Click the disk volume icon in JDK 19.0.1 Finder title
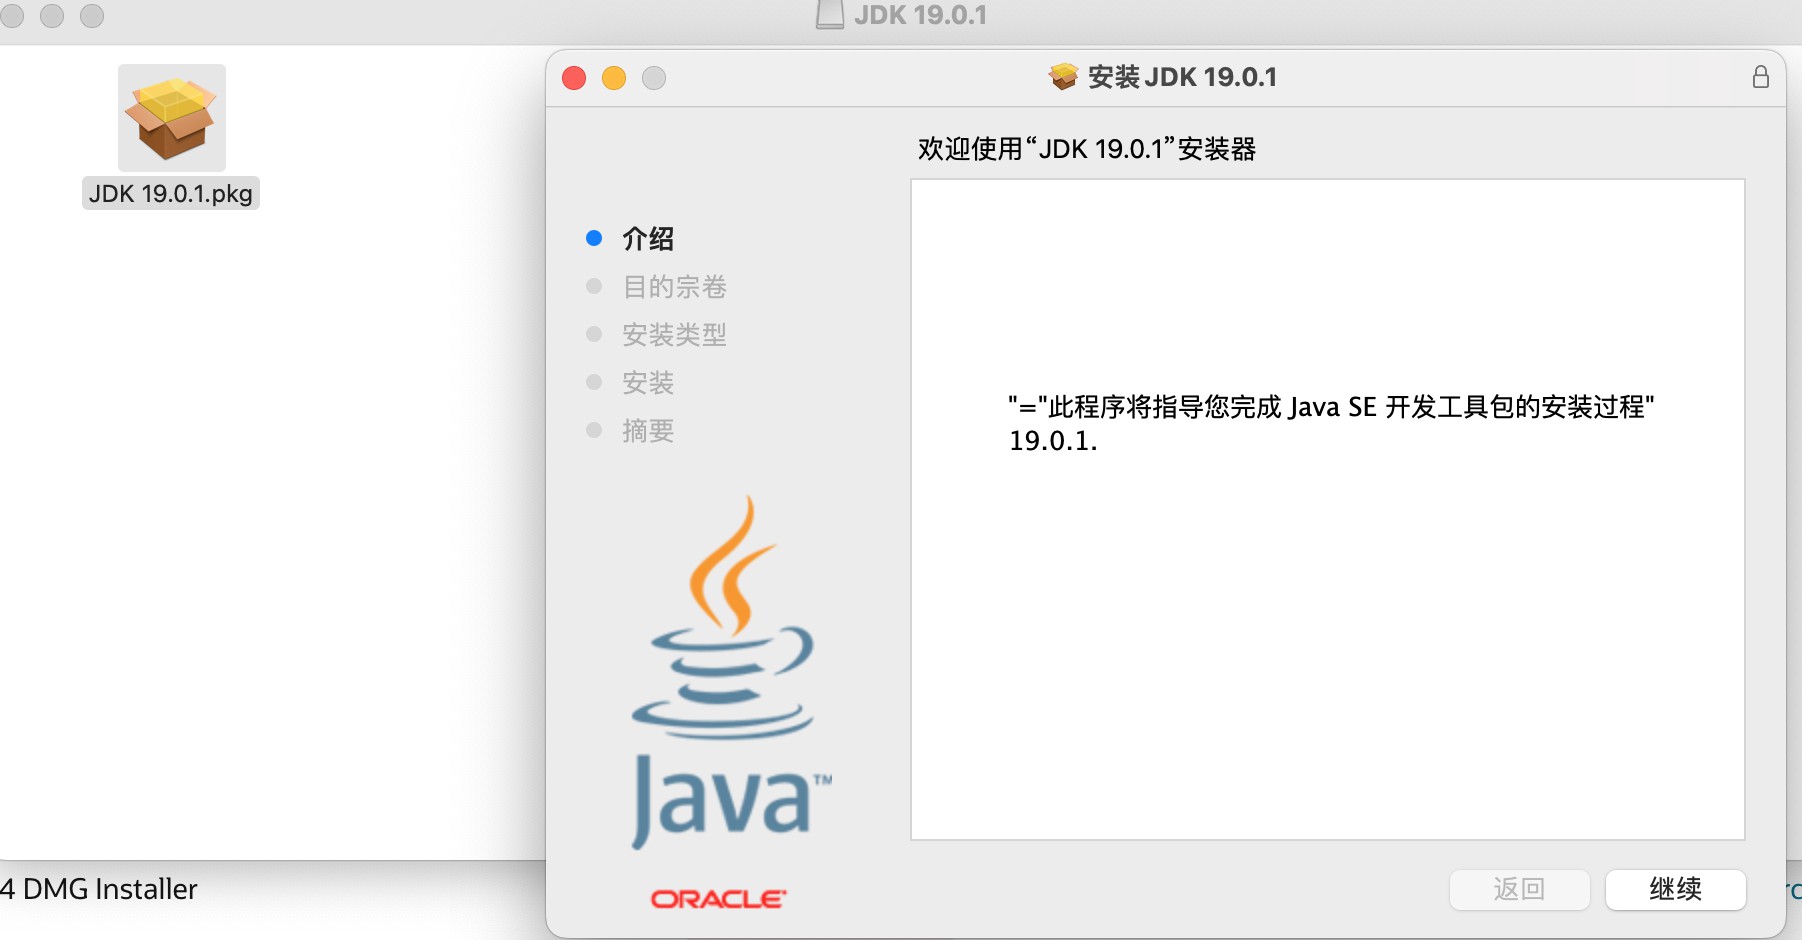This screenshot has width=1802, height=940. pos(830,14)
